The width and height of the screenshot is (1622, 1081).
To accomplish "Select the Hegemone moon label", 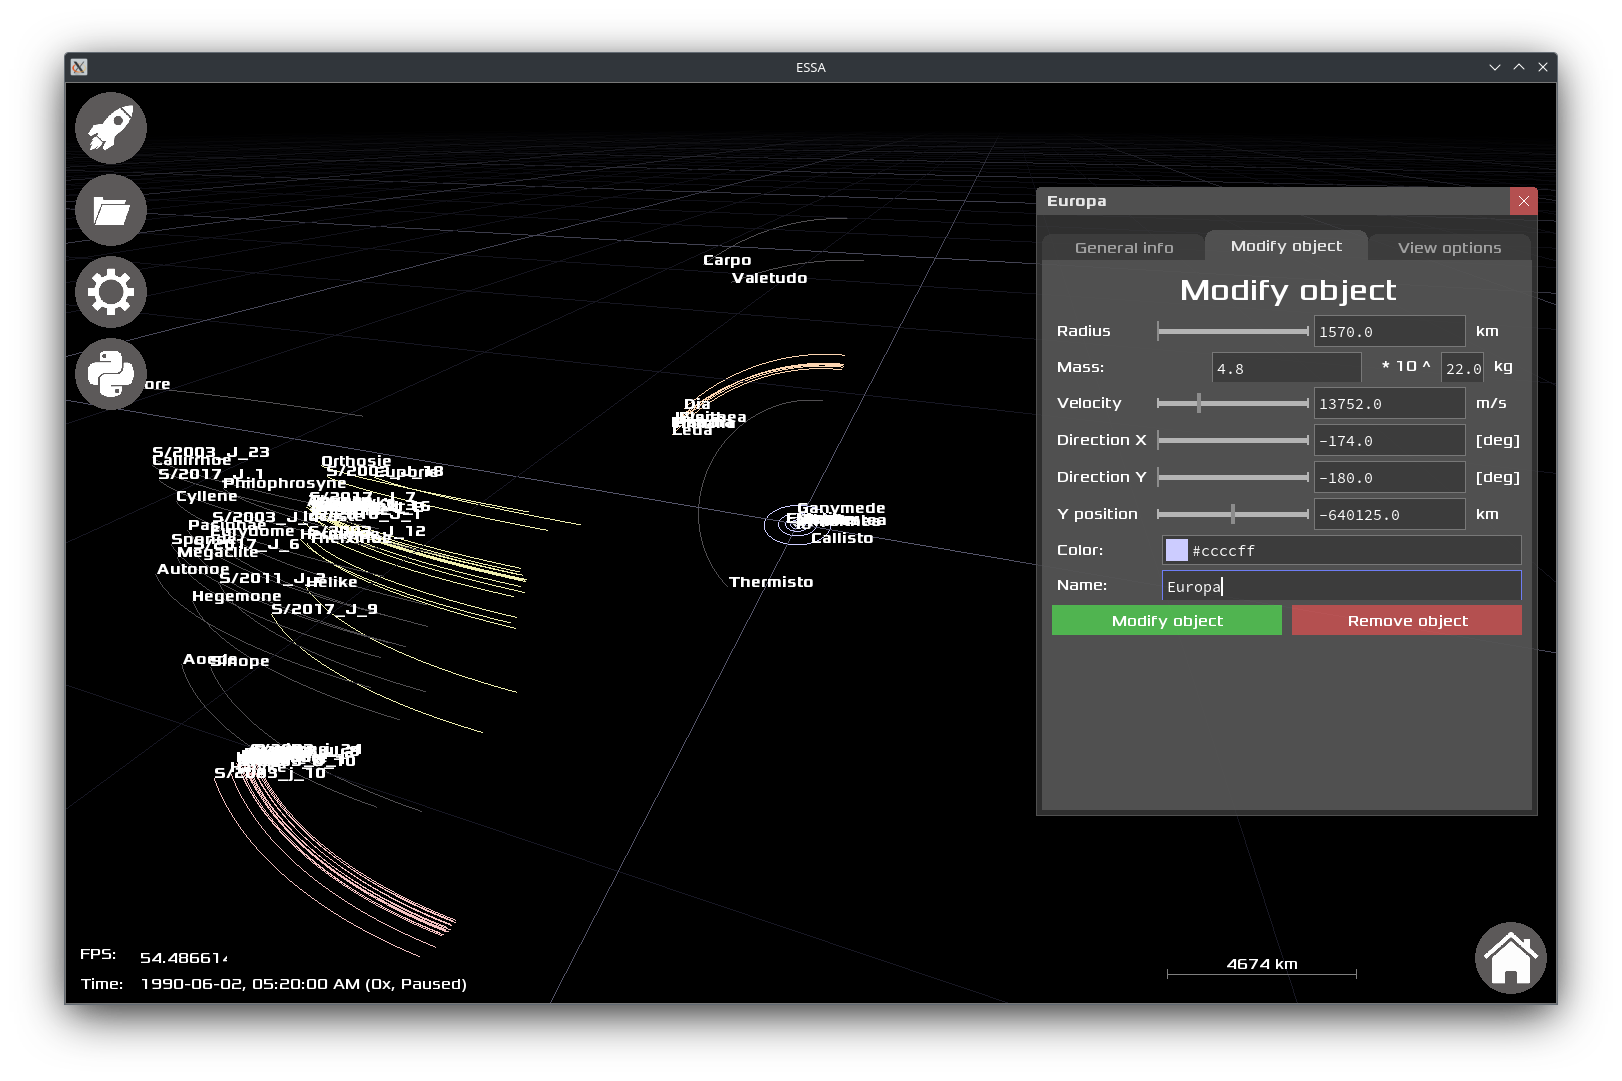I will click(236, 596).
